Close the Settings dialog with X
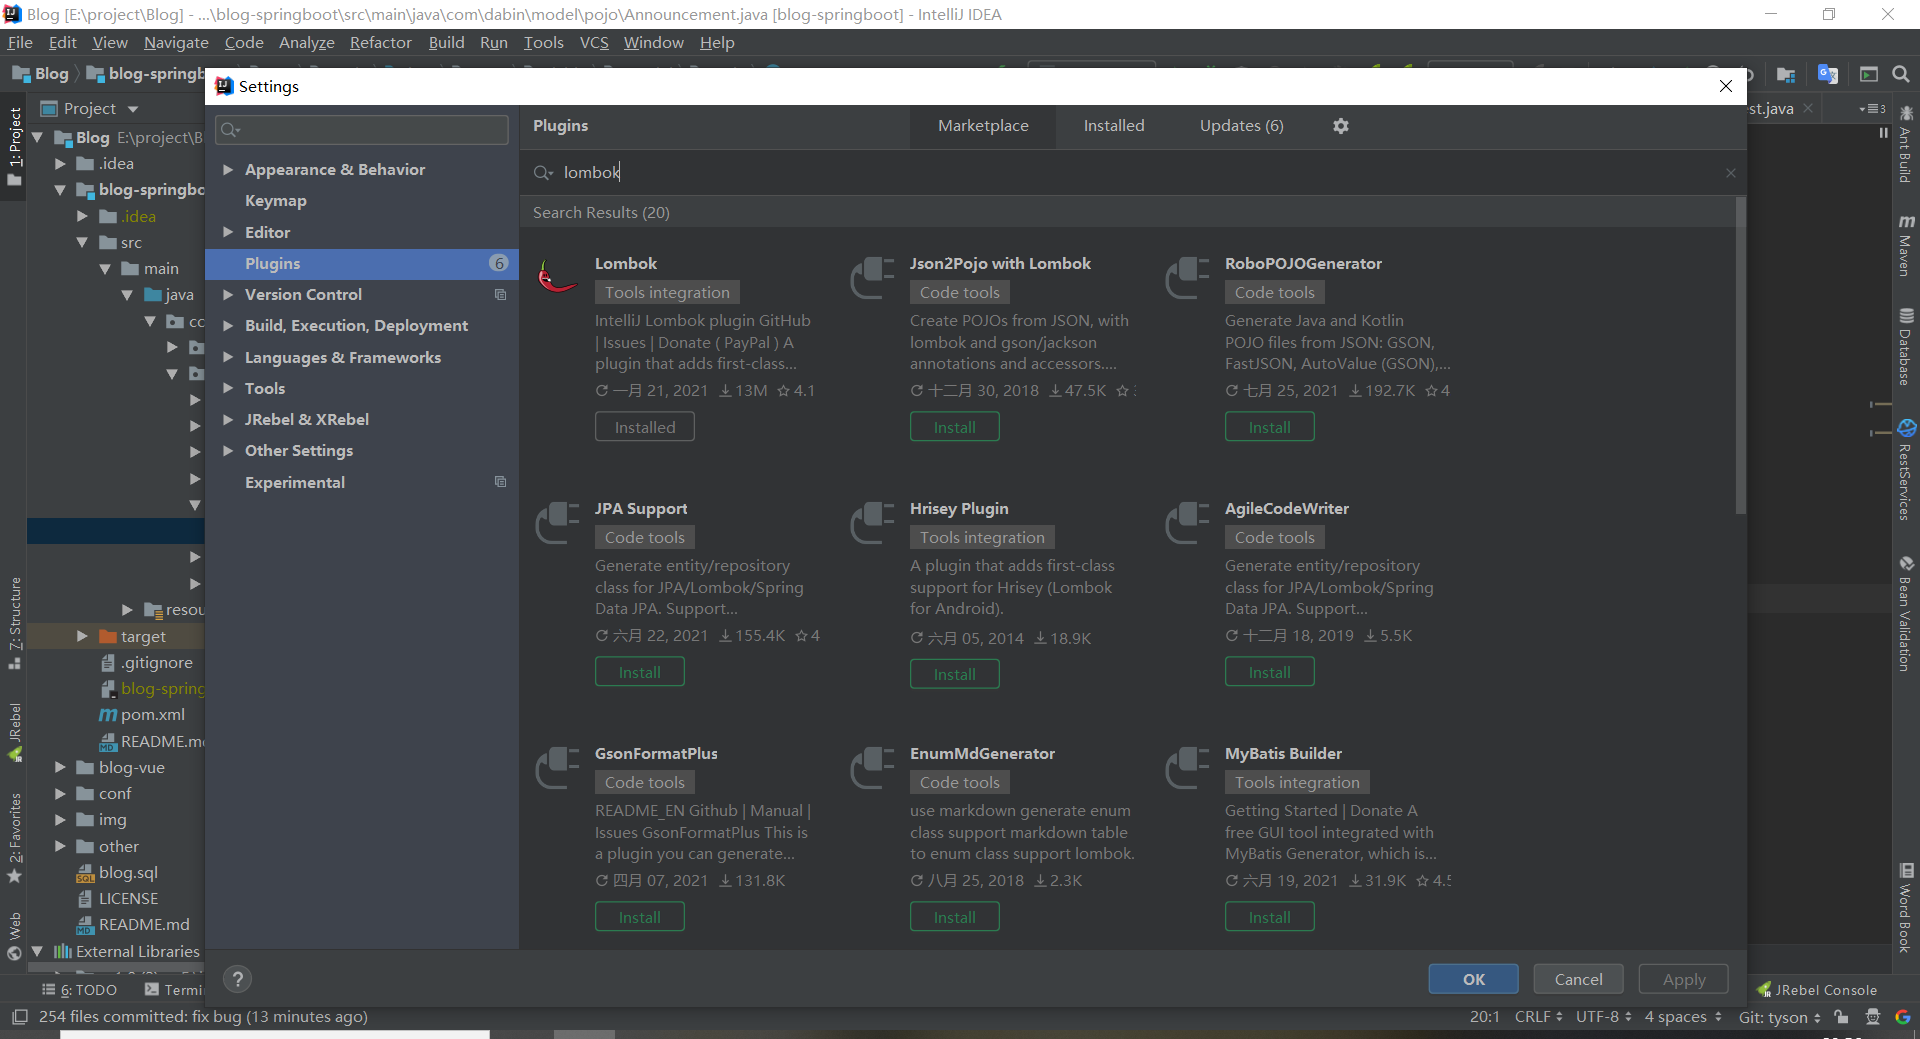Screen dimensions: 1920x1039 click(1725, 86)
